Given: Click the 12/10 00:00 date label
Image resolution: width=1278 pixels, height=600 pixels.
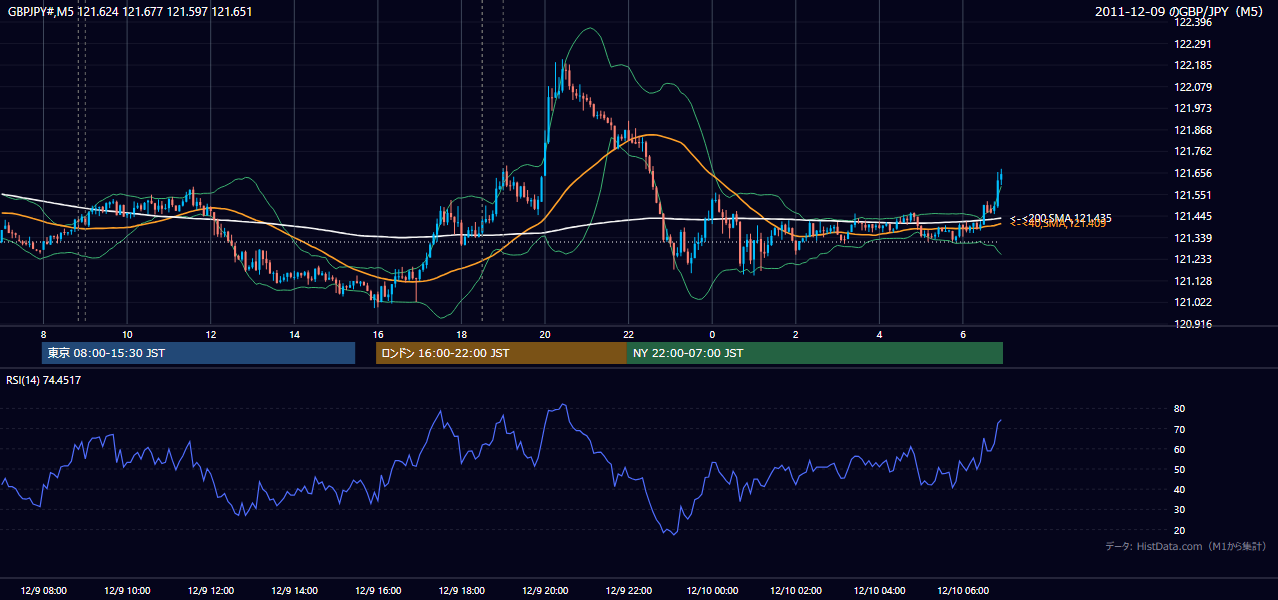Looking at the screenshot, I should [711, 591].
